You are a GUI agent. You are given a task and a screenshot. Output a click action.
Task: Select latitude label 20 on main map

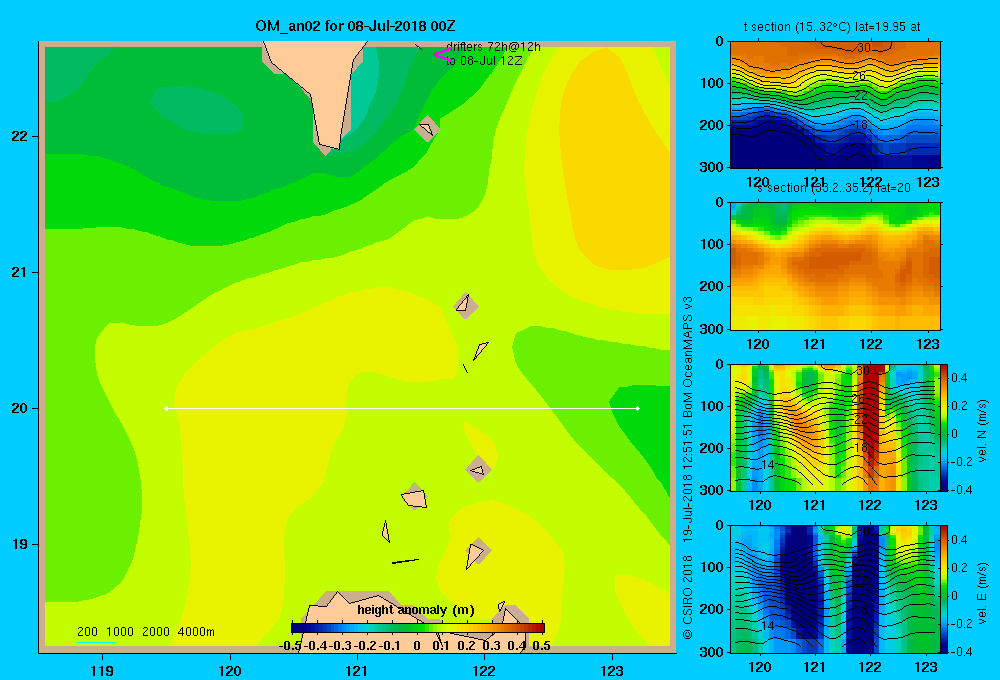pos(20,408)
